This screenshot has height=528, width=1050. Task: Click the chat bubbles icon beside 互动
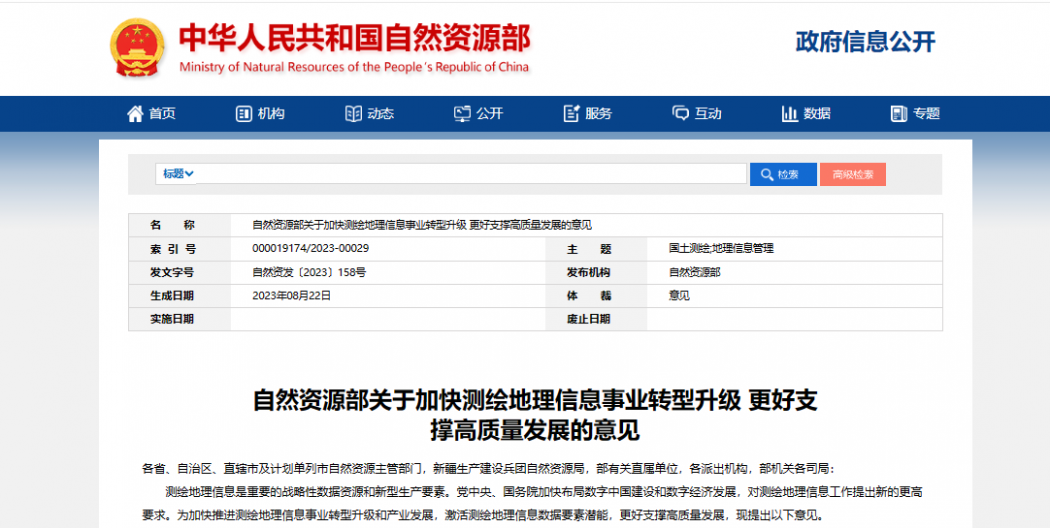coord(680,114)
